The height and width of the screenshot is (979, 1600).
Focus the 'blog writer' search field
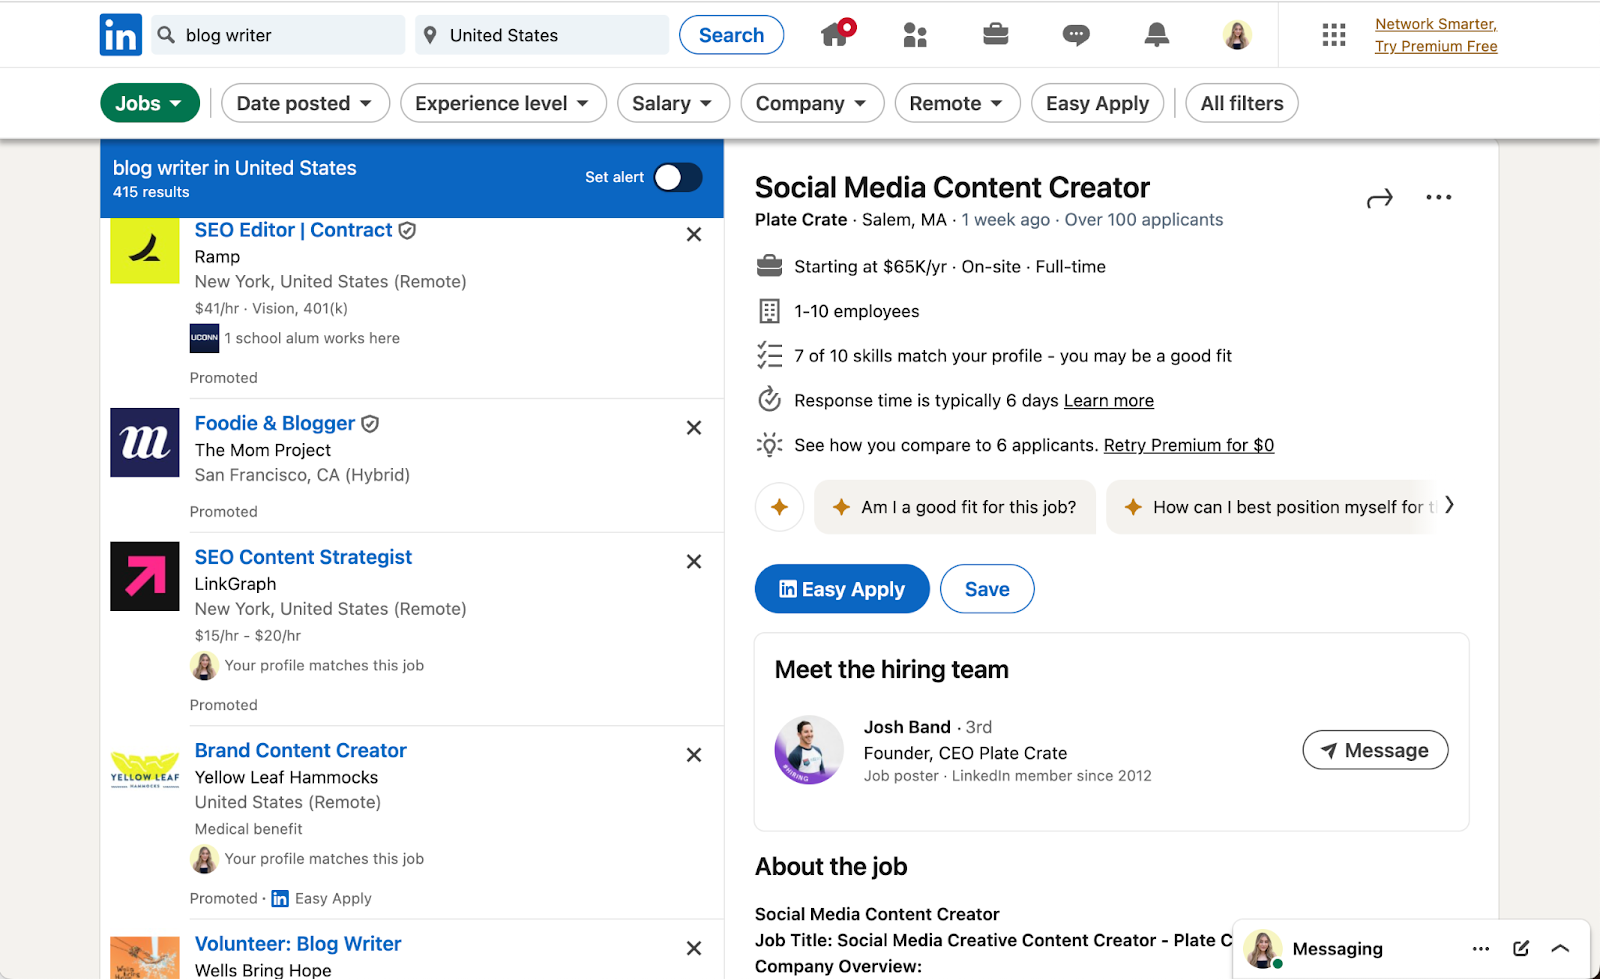(280, 35)
